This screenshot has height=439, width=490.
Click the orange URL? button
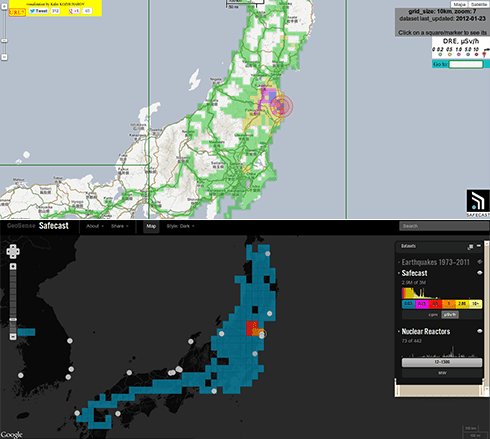[x=17, y=12]
